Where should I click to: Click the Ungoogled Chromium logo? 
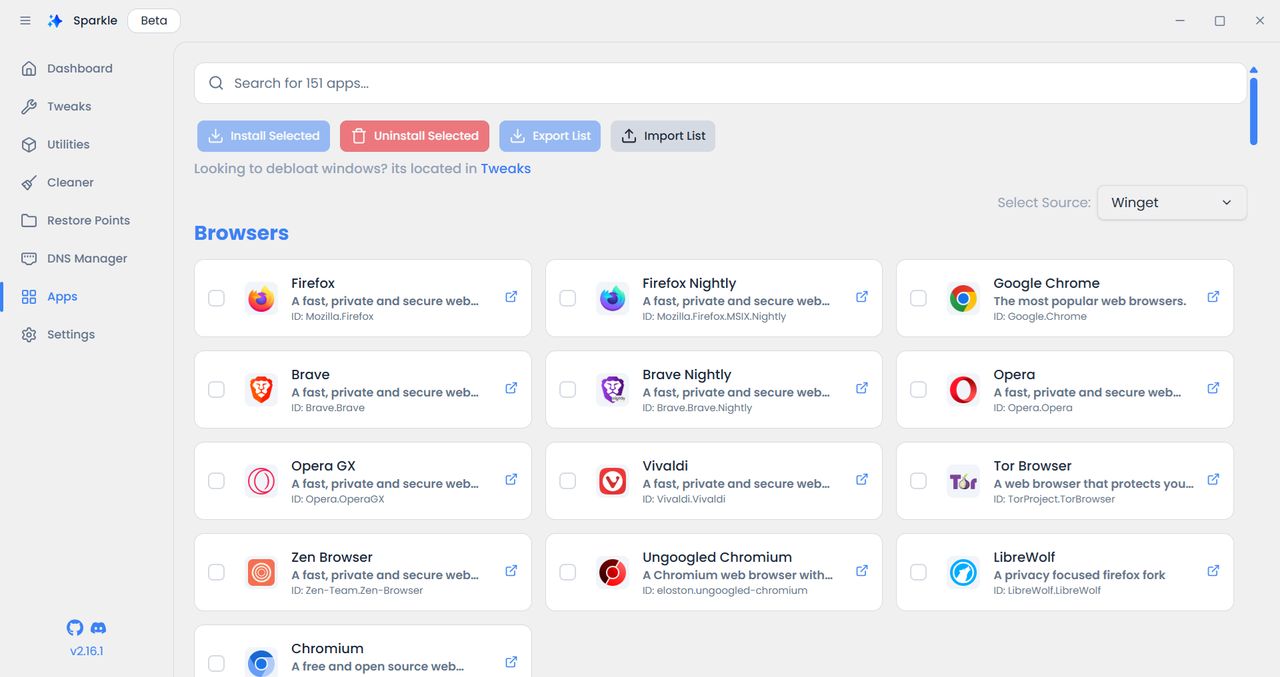(612, 572)
